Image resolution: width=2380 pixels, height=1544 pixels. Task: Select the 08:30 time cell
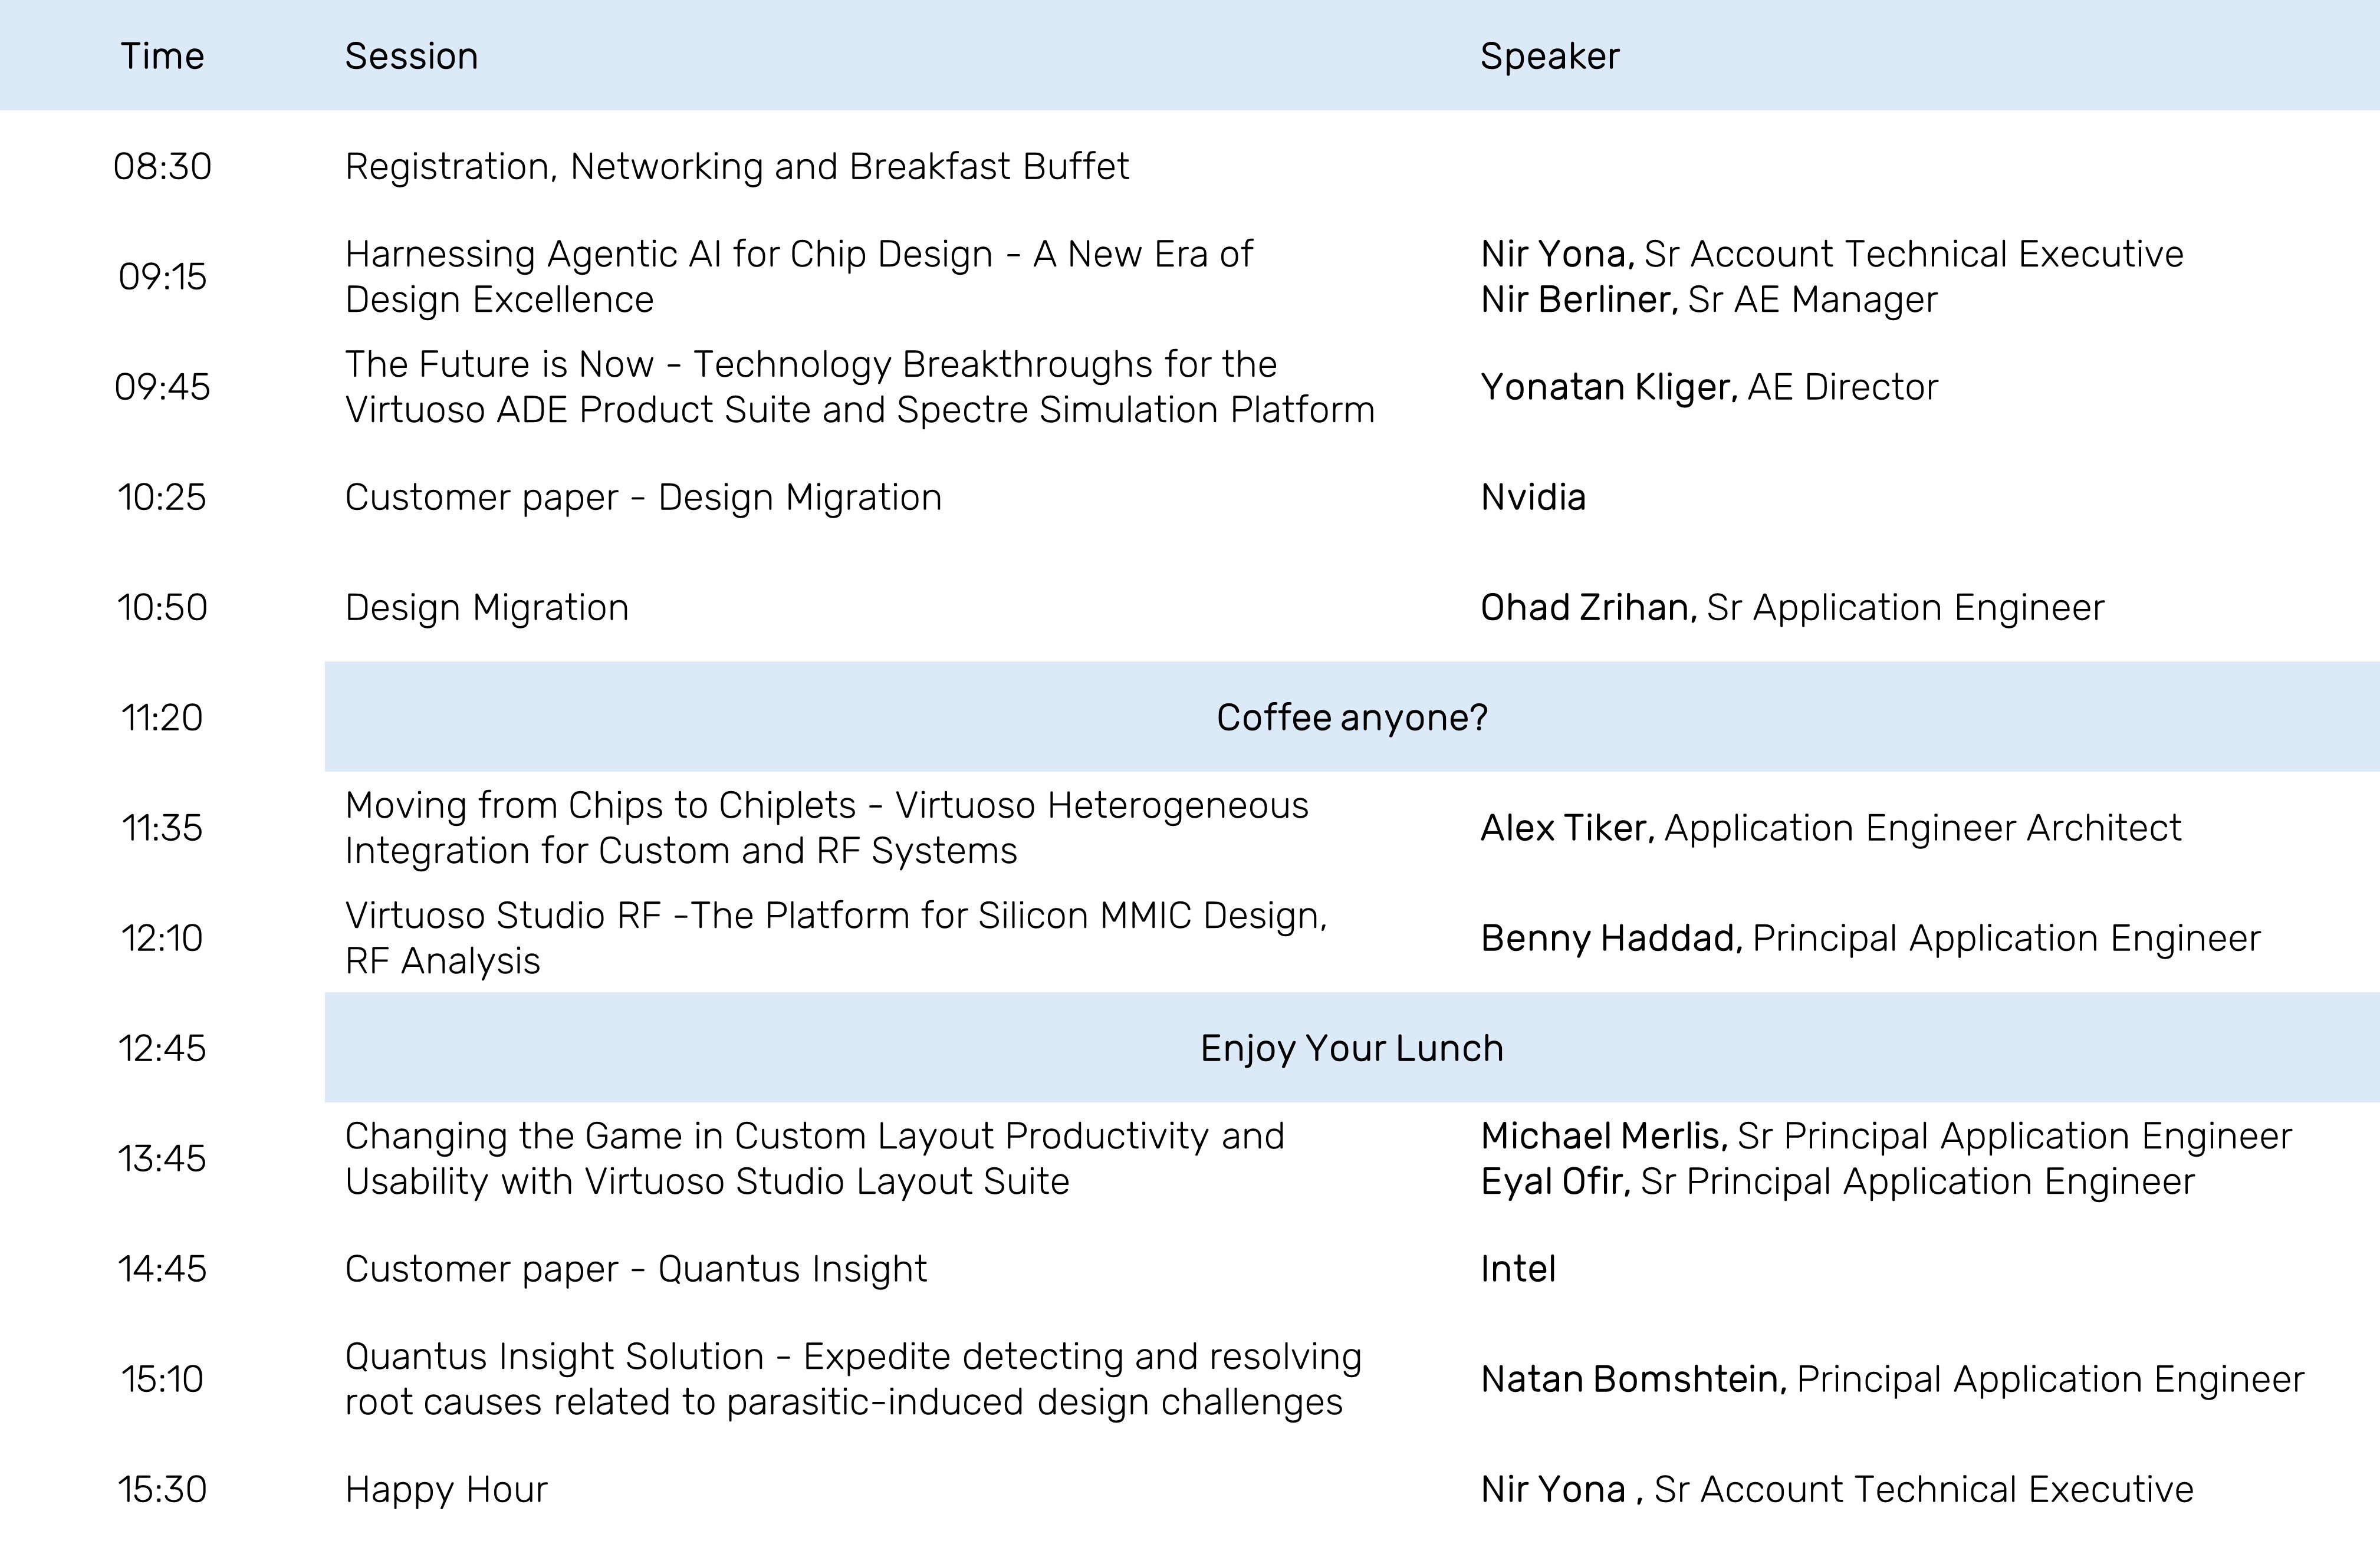[162, 166]
